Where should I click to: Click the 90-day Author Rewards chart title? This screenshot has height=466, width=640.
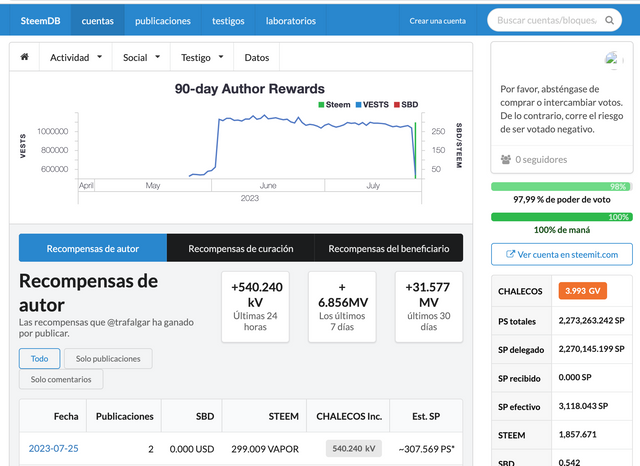250,89
